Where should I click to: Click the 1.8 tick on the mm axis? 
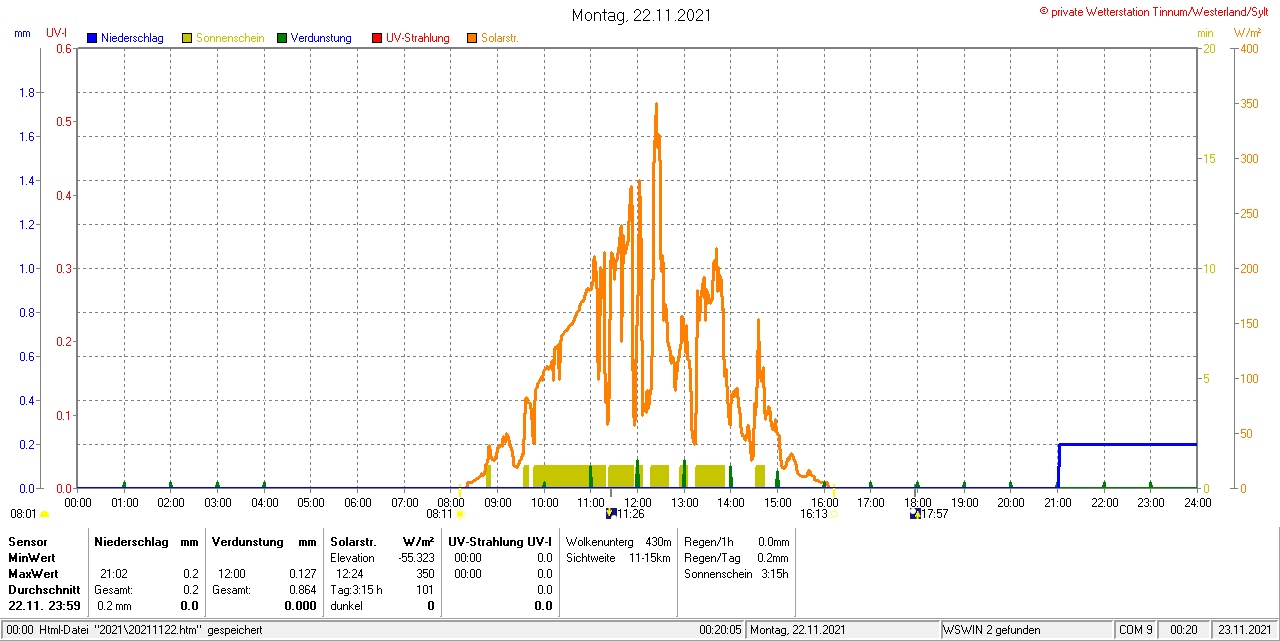(28, 93)
